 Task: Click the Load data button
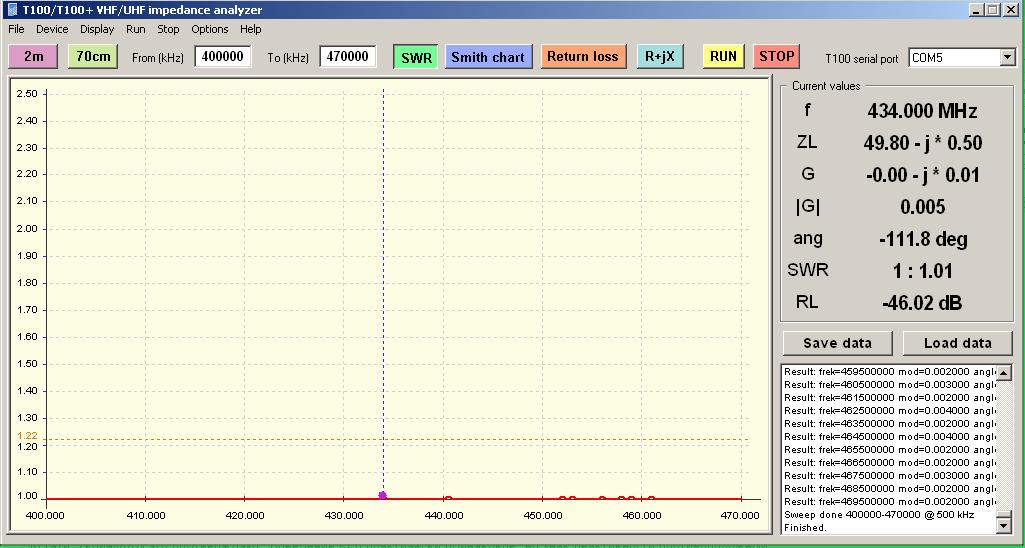[957, 343]
